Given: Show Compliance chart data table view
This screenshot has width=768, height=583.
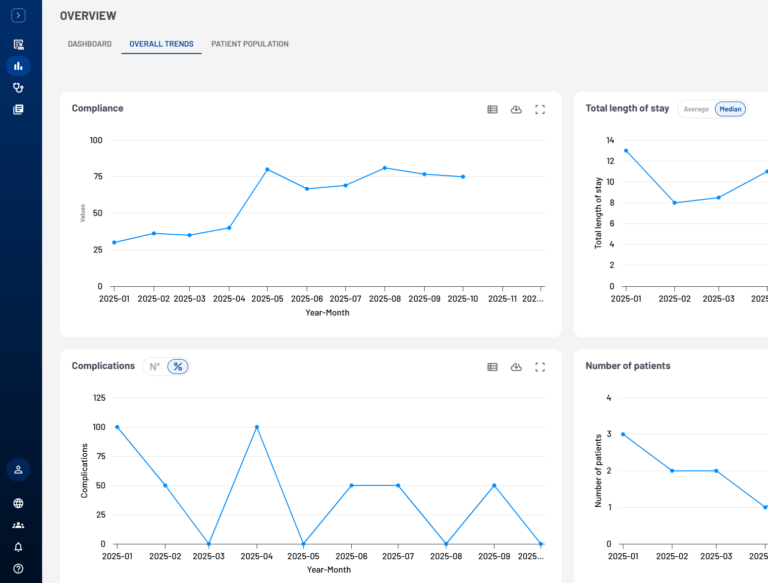Looking at the screenshot, I should click(492, 110).
